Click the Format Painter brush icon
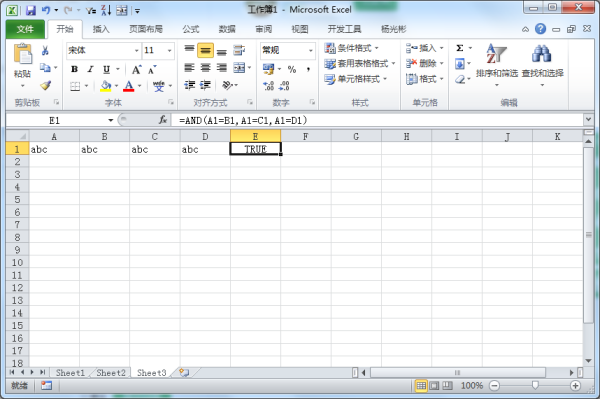 (46, 85)
